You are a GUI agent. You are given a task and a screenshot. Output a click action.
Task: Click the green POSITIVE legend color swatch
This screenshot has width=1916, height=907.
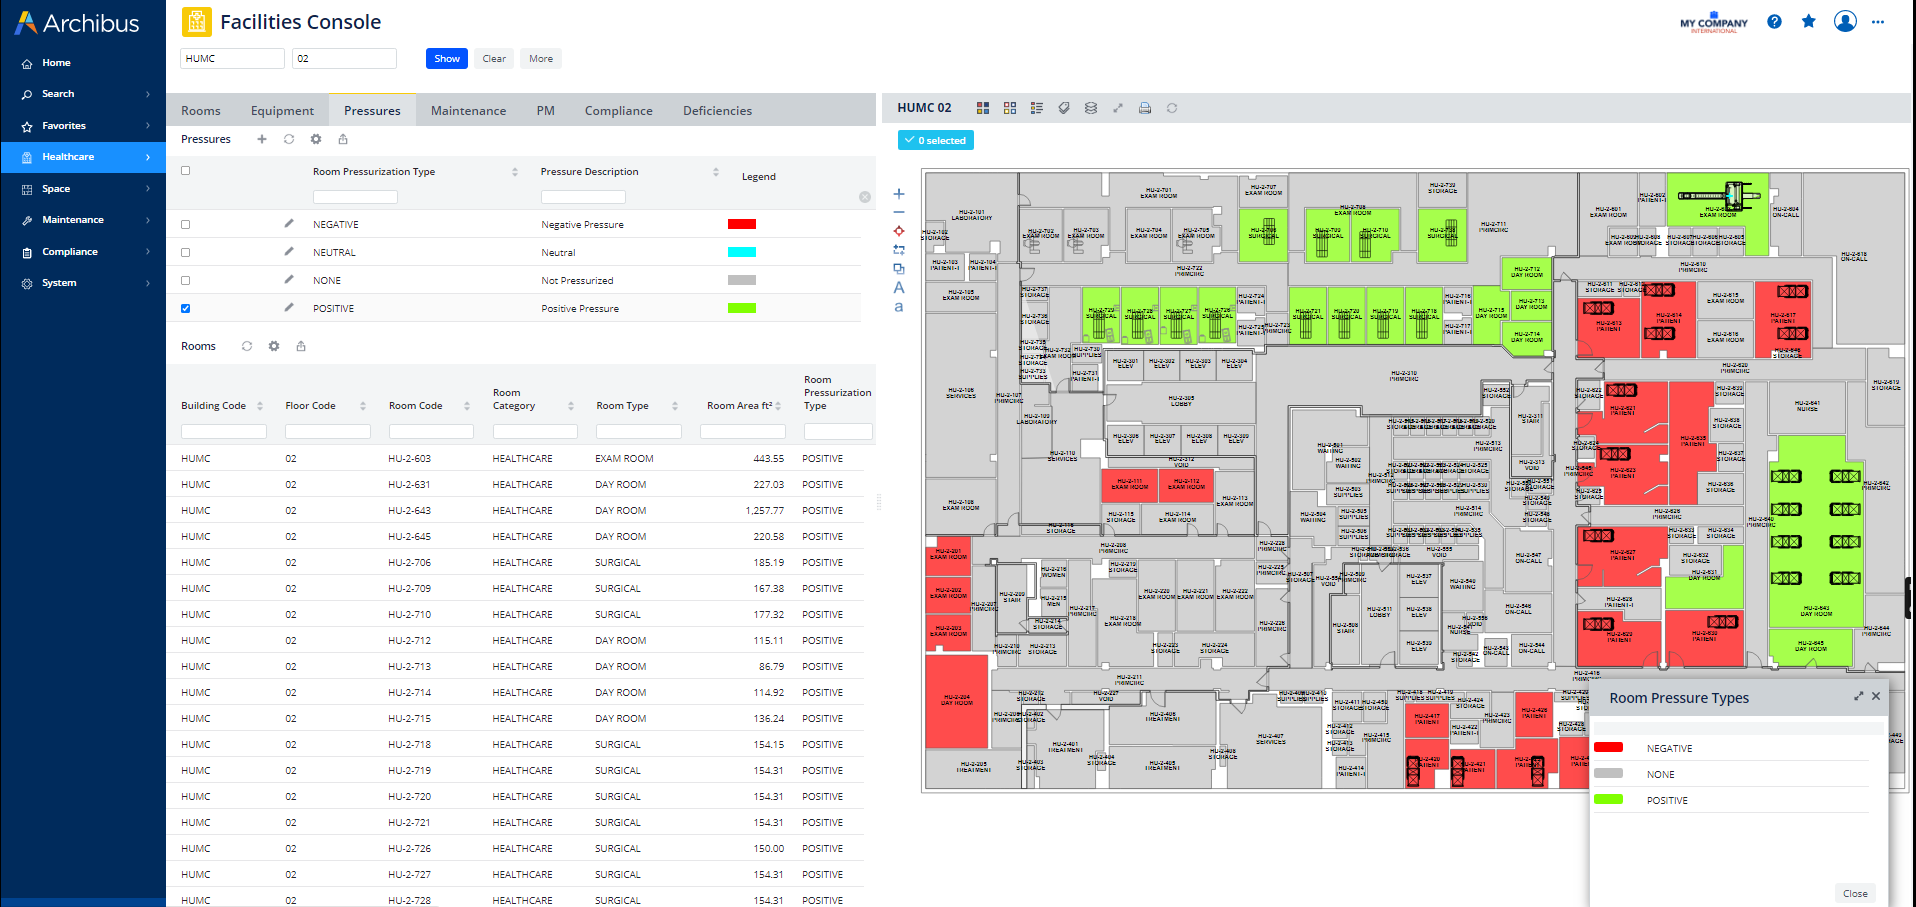(x=741, y=309)
